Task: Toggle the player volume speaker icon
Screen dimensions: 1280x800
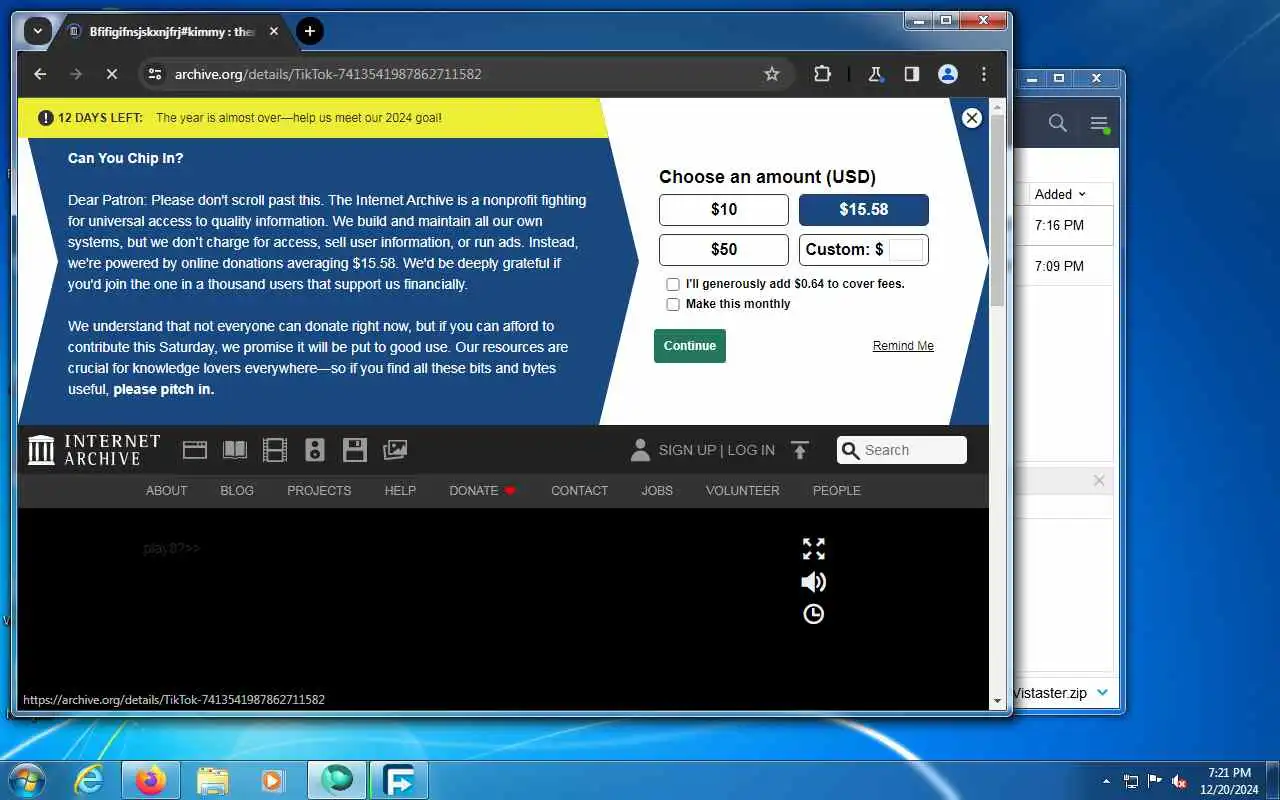Action: pyautogui.click(x=814, y=582)
